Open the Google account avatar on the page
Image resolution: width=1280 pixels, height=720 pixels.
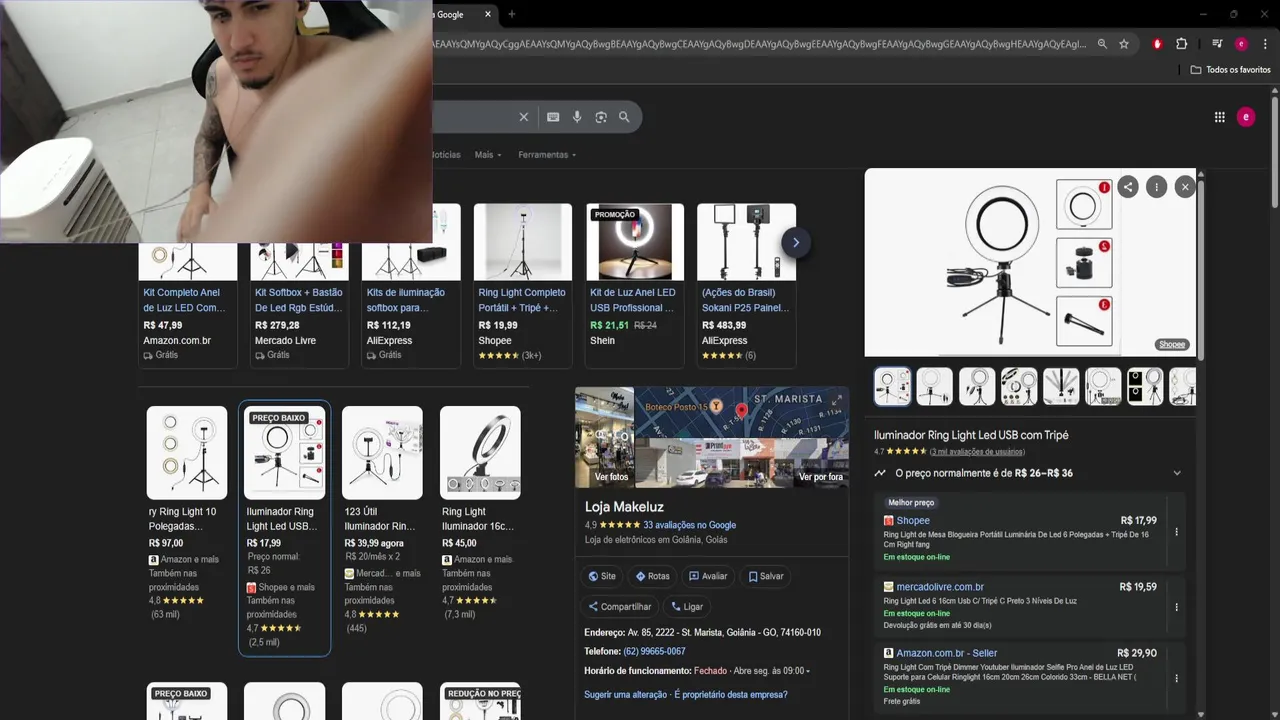1246,117
